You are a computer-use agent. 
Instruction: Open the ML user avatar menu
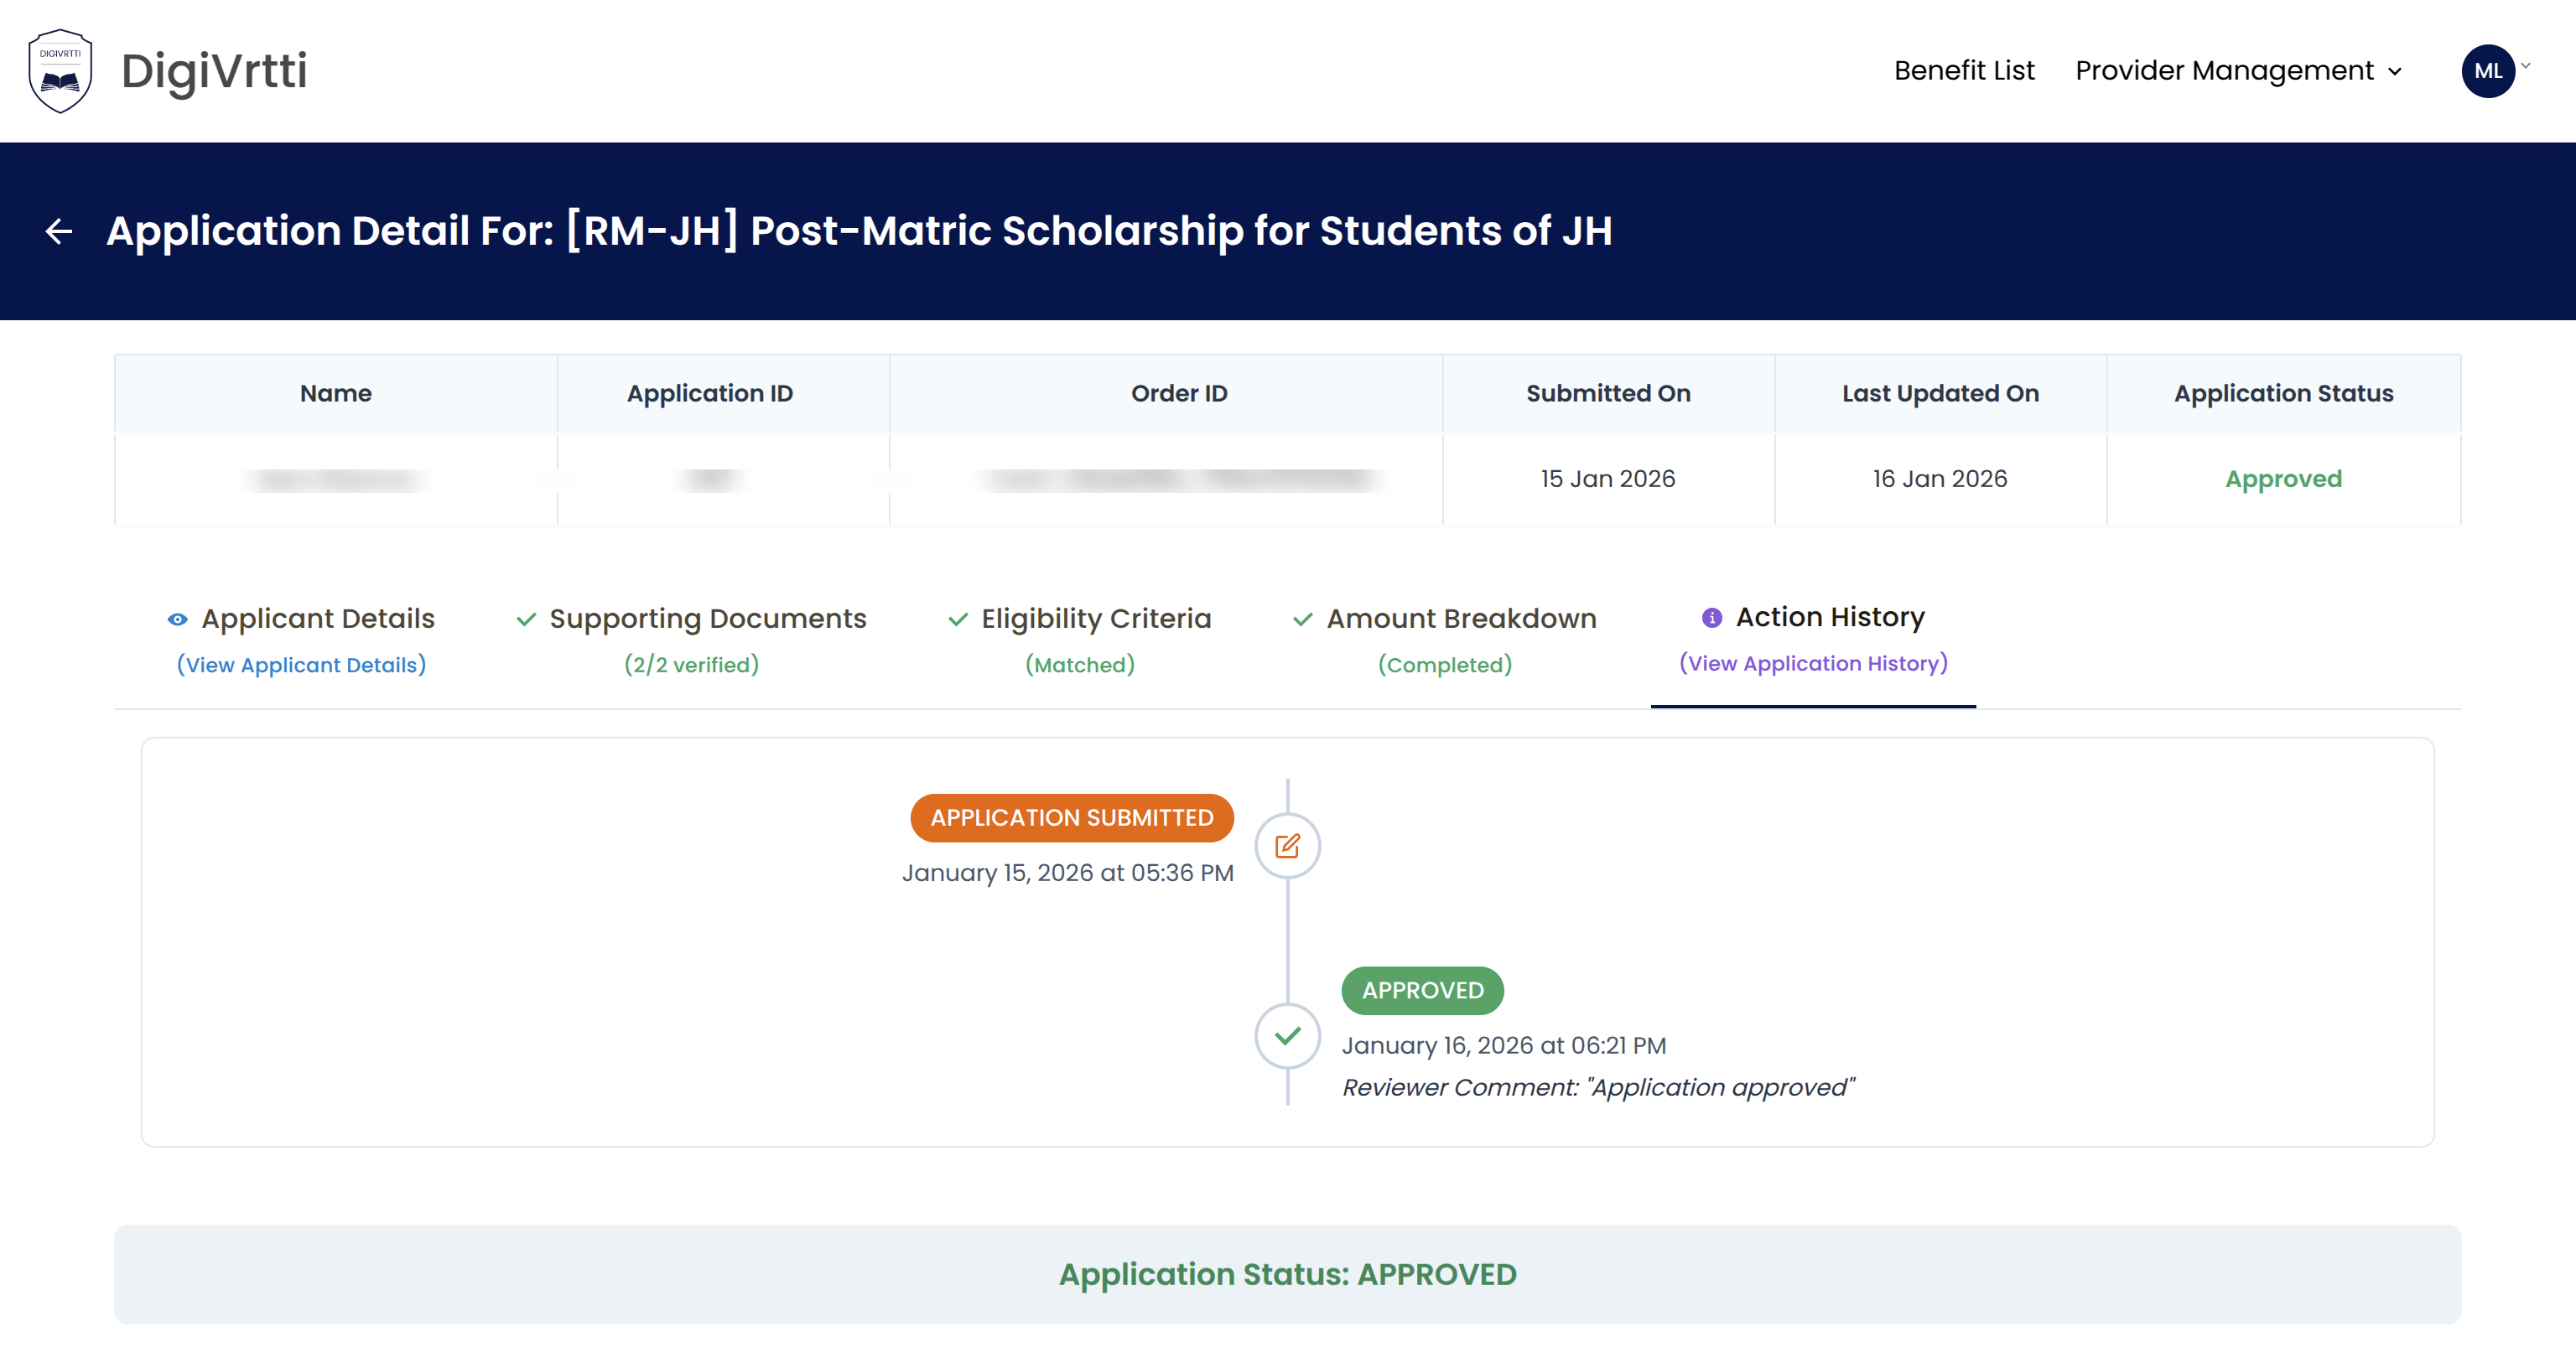click(x=2487, y=70)
